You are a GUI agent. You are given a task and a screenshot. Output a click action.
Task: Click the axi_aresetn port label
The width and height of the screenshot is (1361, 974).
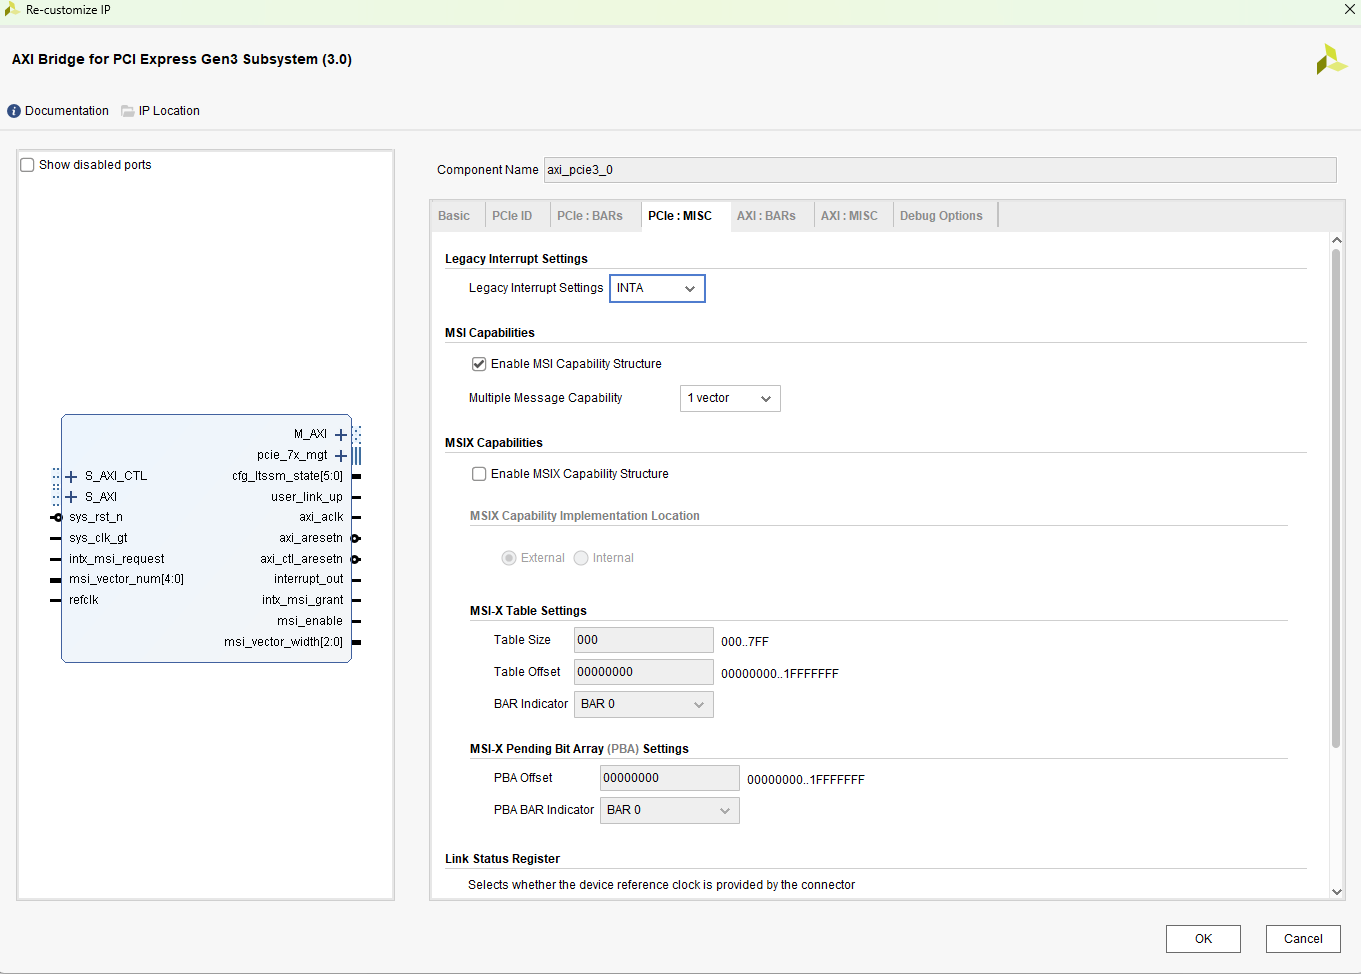(311, 538)
